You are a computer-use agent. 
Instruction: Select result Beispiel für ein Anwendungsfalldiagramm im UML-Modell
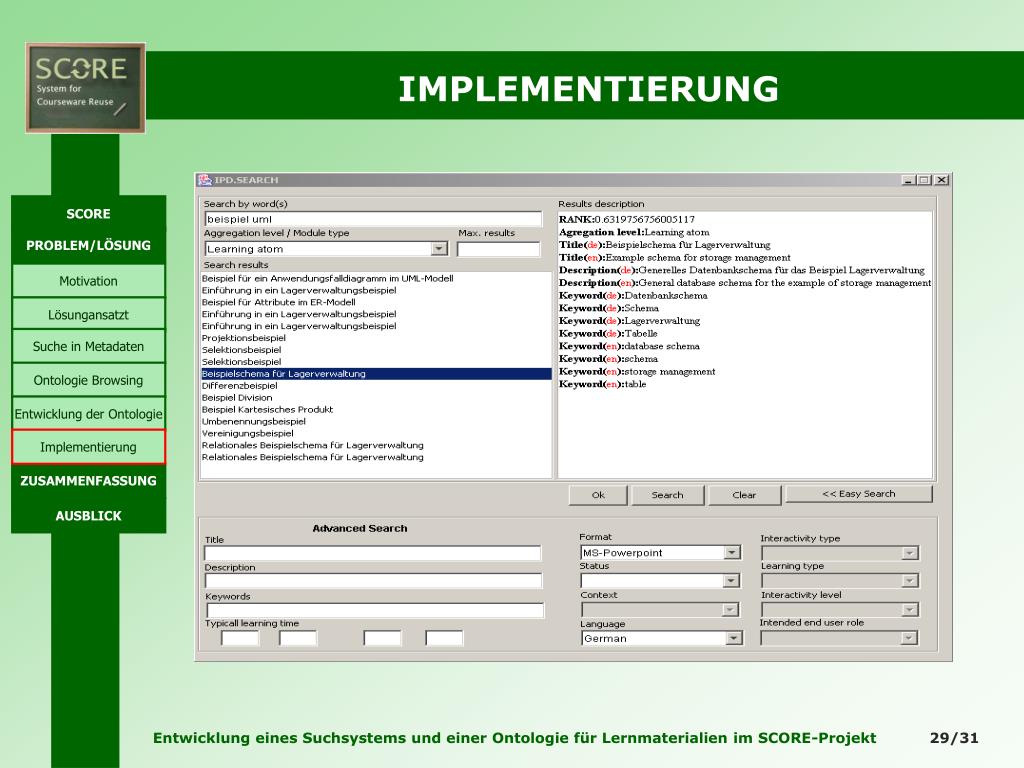coord(327,278)
